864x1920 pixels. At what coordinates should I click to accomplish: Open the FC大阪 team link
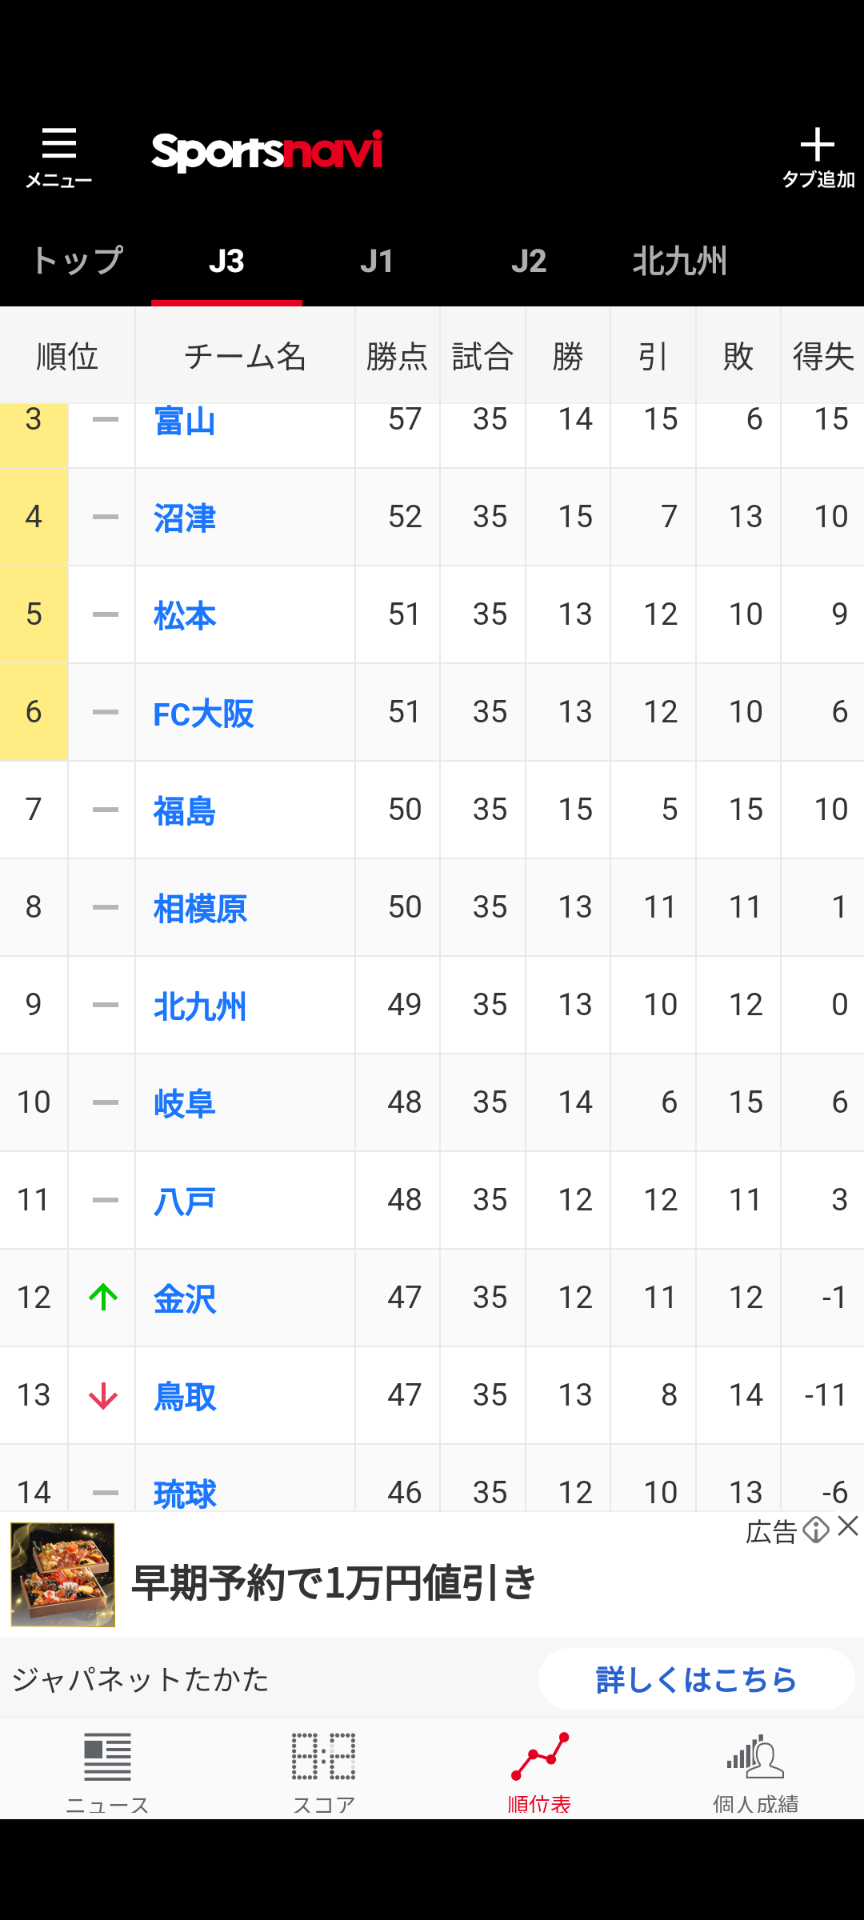point(203,713)
